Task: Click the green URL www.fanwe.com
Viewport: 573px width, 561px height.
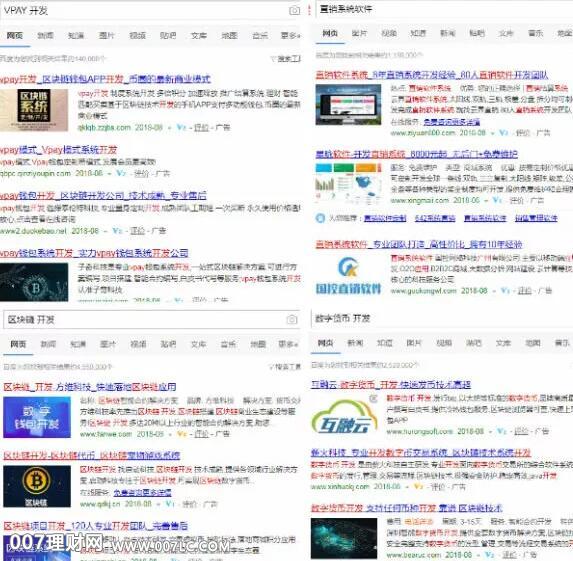Action: click(x=106, y=434)
